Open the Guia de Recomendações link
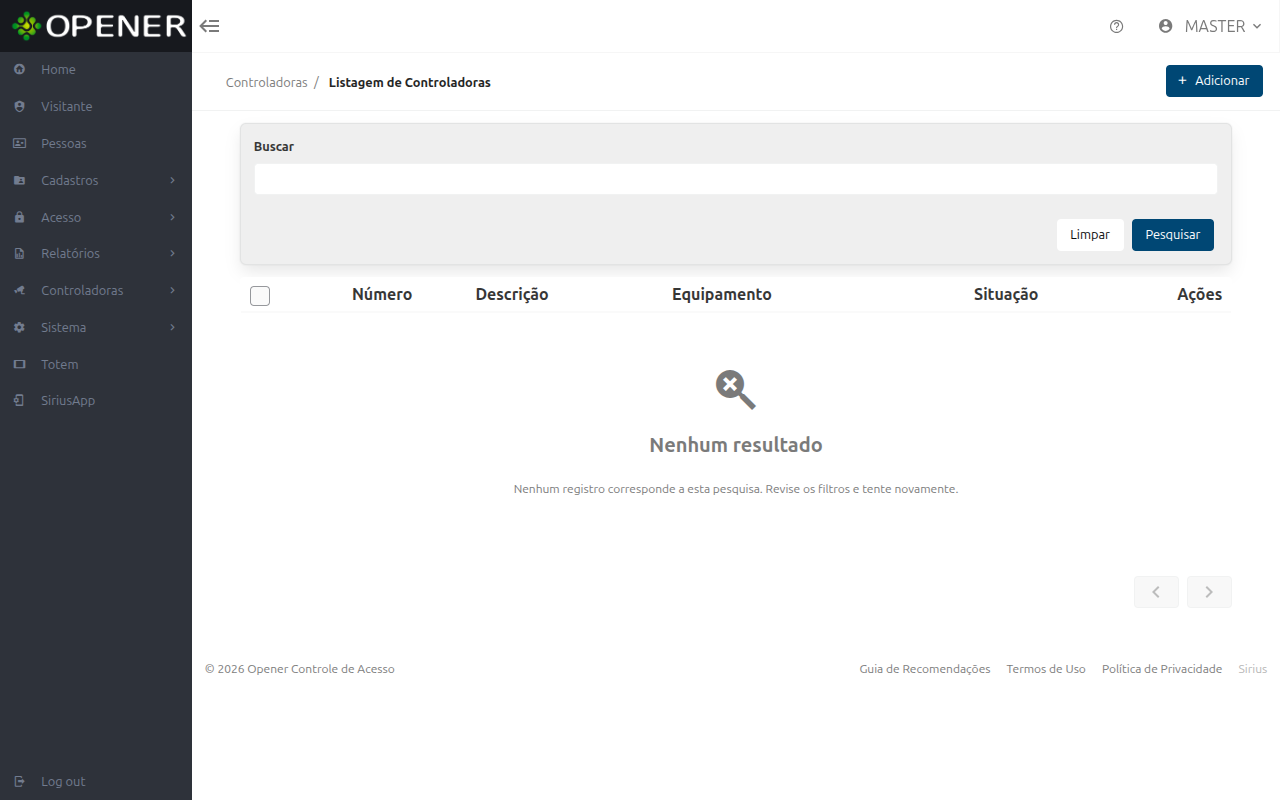 (925, 669)
